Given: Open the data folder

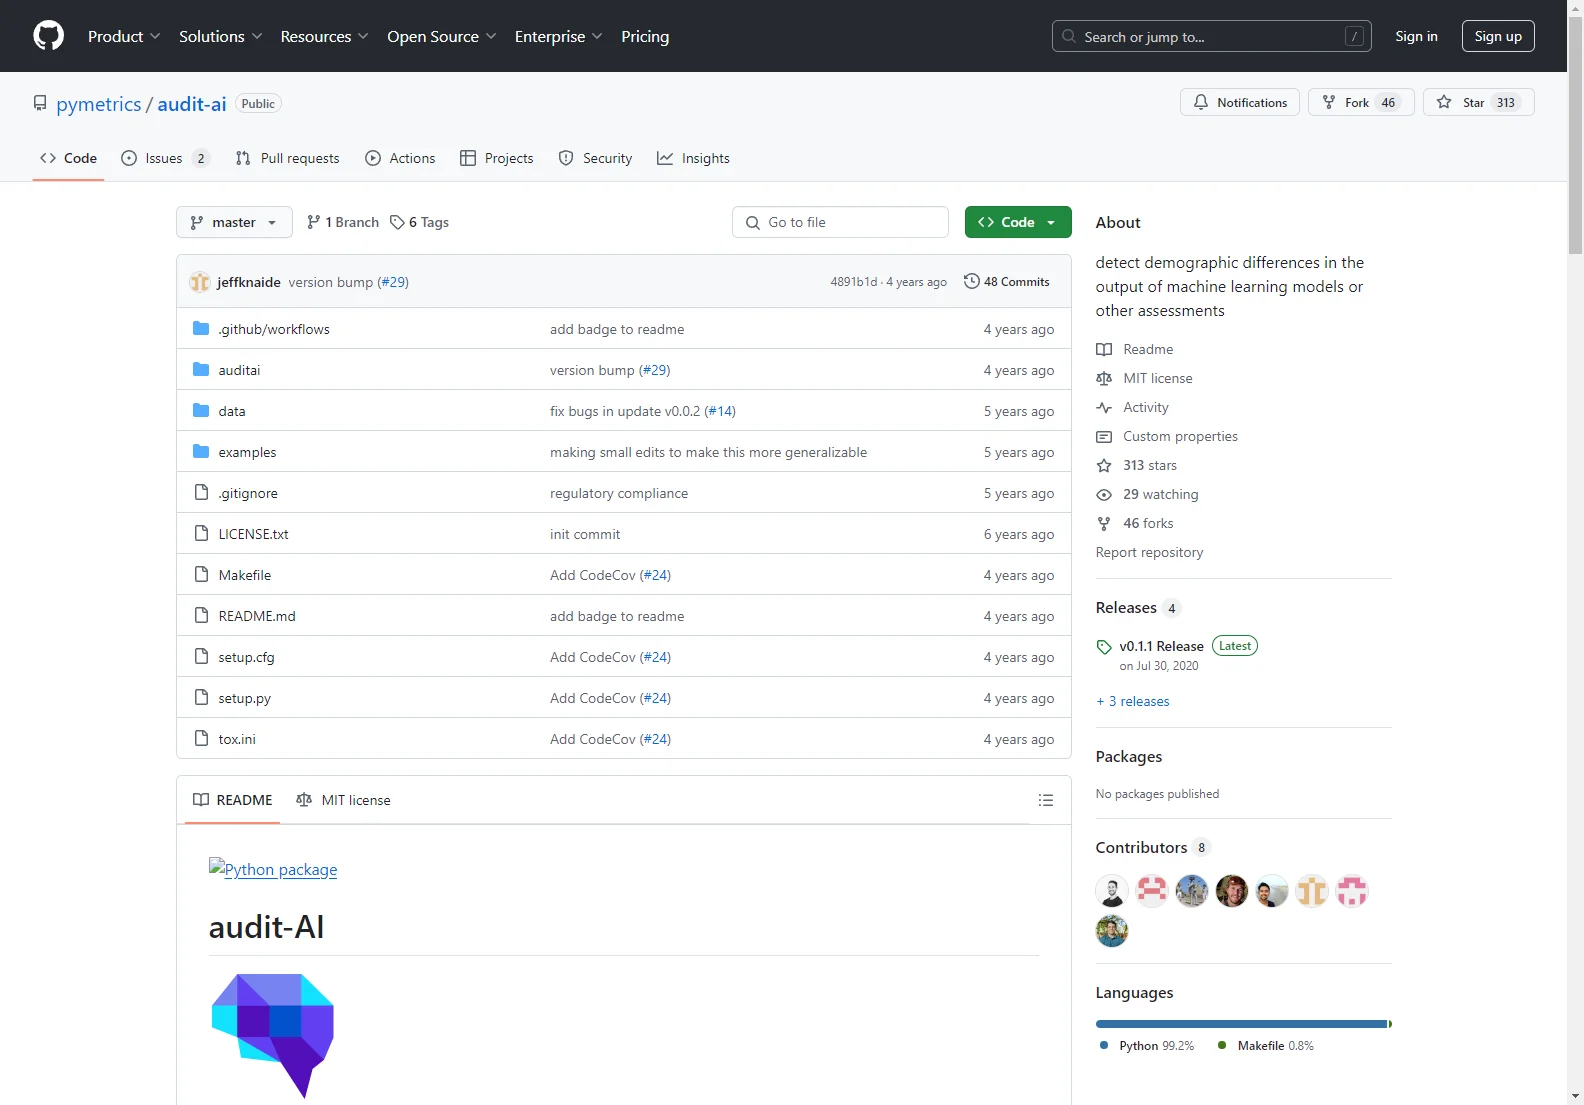Looking at the screenshot, I should tap(232, 411).
